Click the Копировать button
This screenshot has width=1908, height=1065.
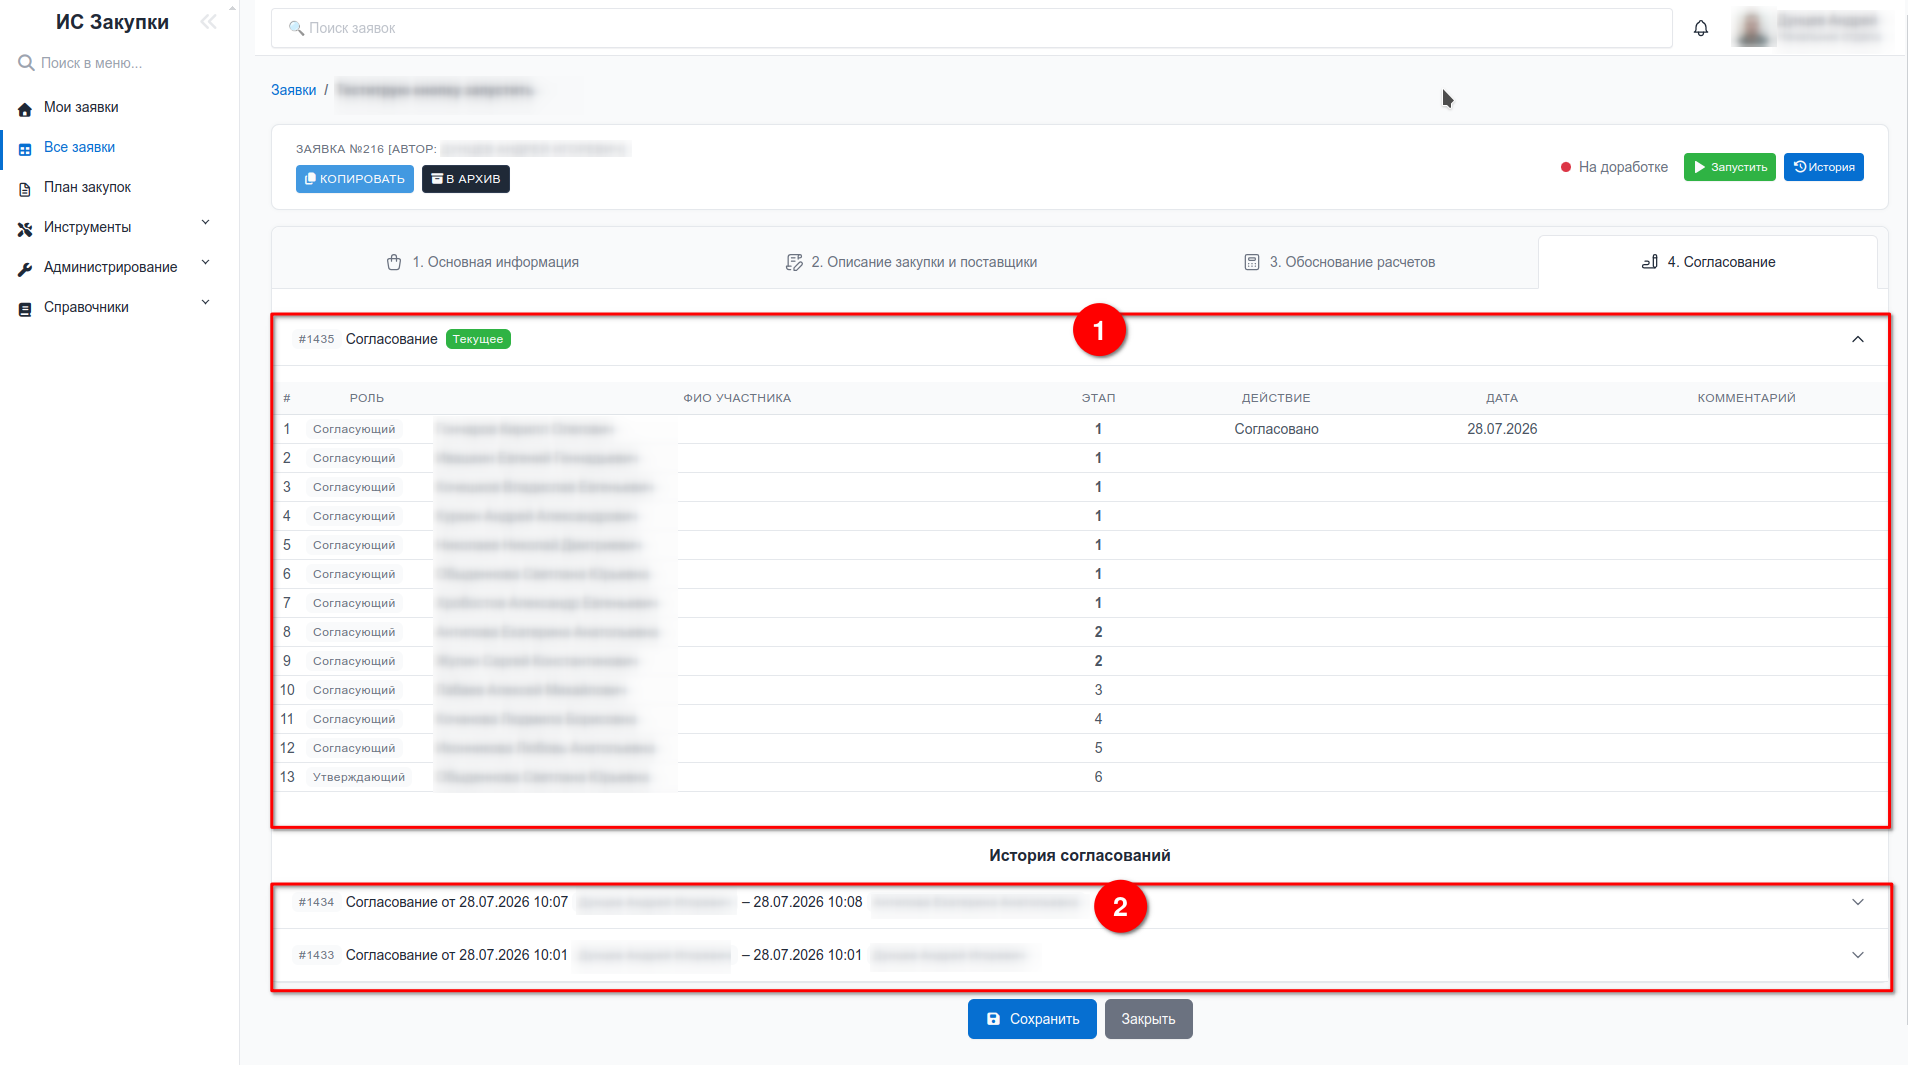click(x=355, y=179)
